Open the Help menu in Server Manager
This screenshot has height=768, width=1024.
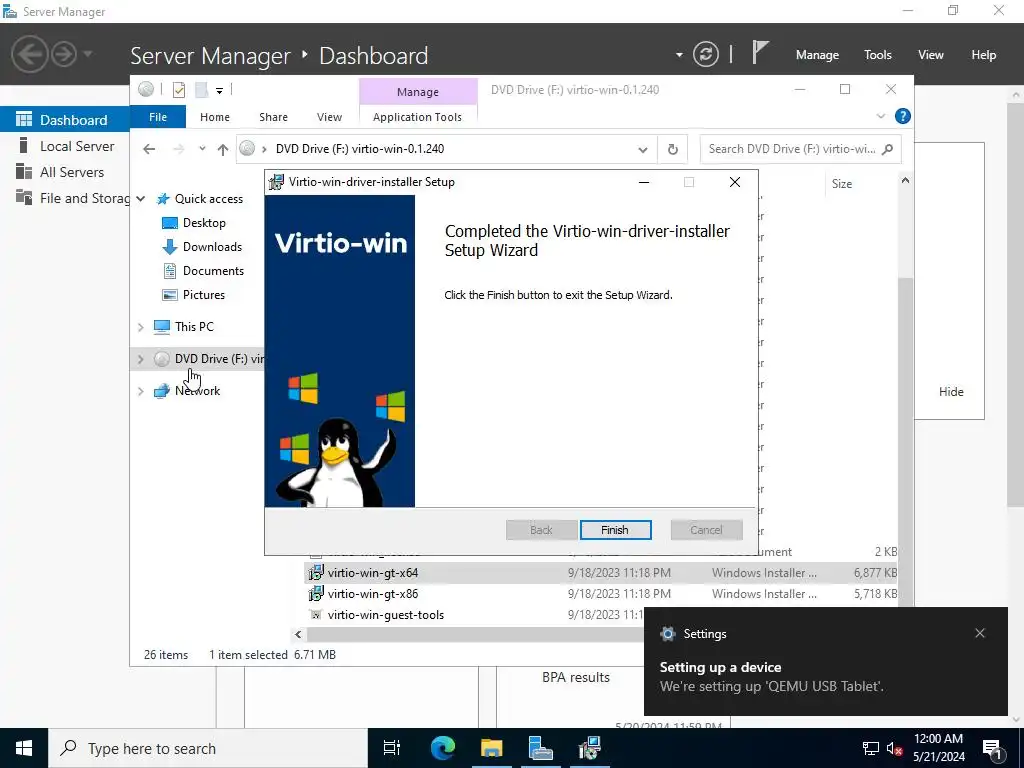coord(984,55)
